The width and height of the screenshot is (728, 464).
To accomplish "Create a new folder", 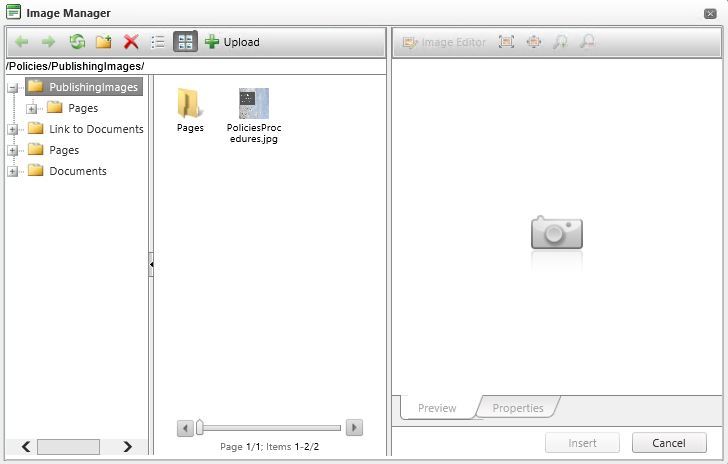I will coord(103,42).
